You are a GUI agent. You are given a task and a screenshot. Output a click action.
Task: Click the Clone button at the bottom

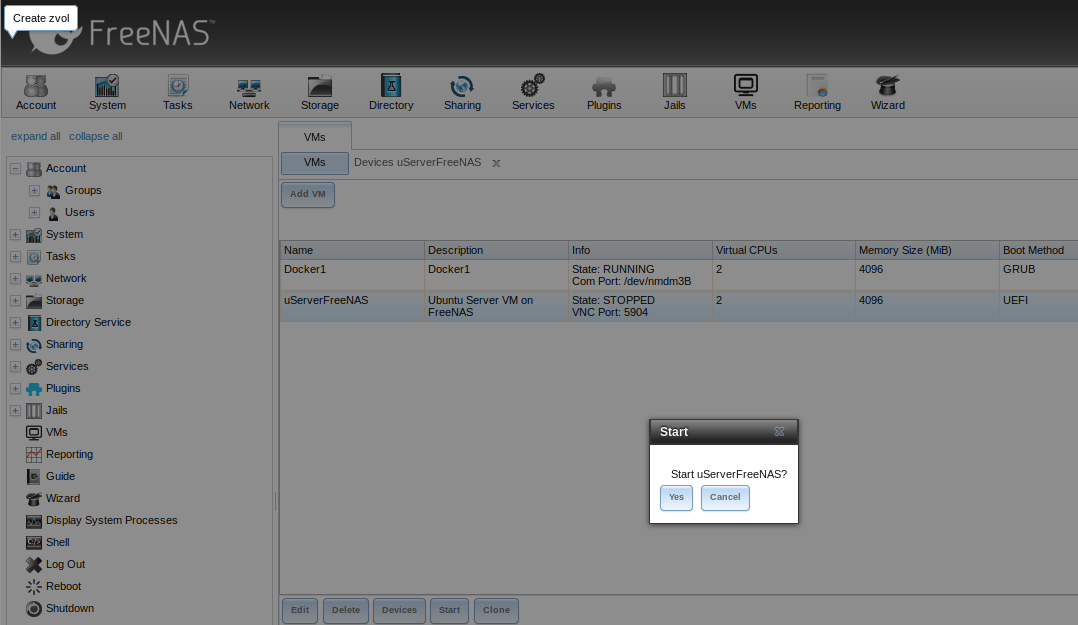496,611
